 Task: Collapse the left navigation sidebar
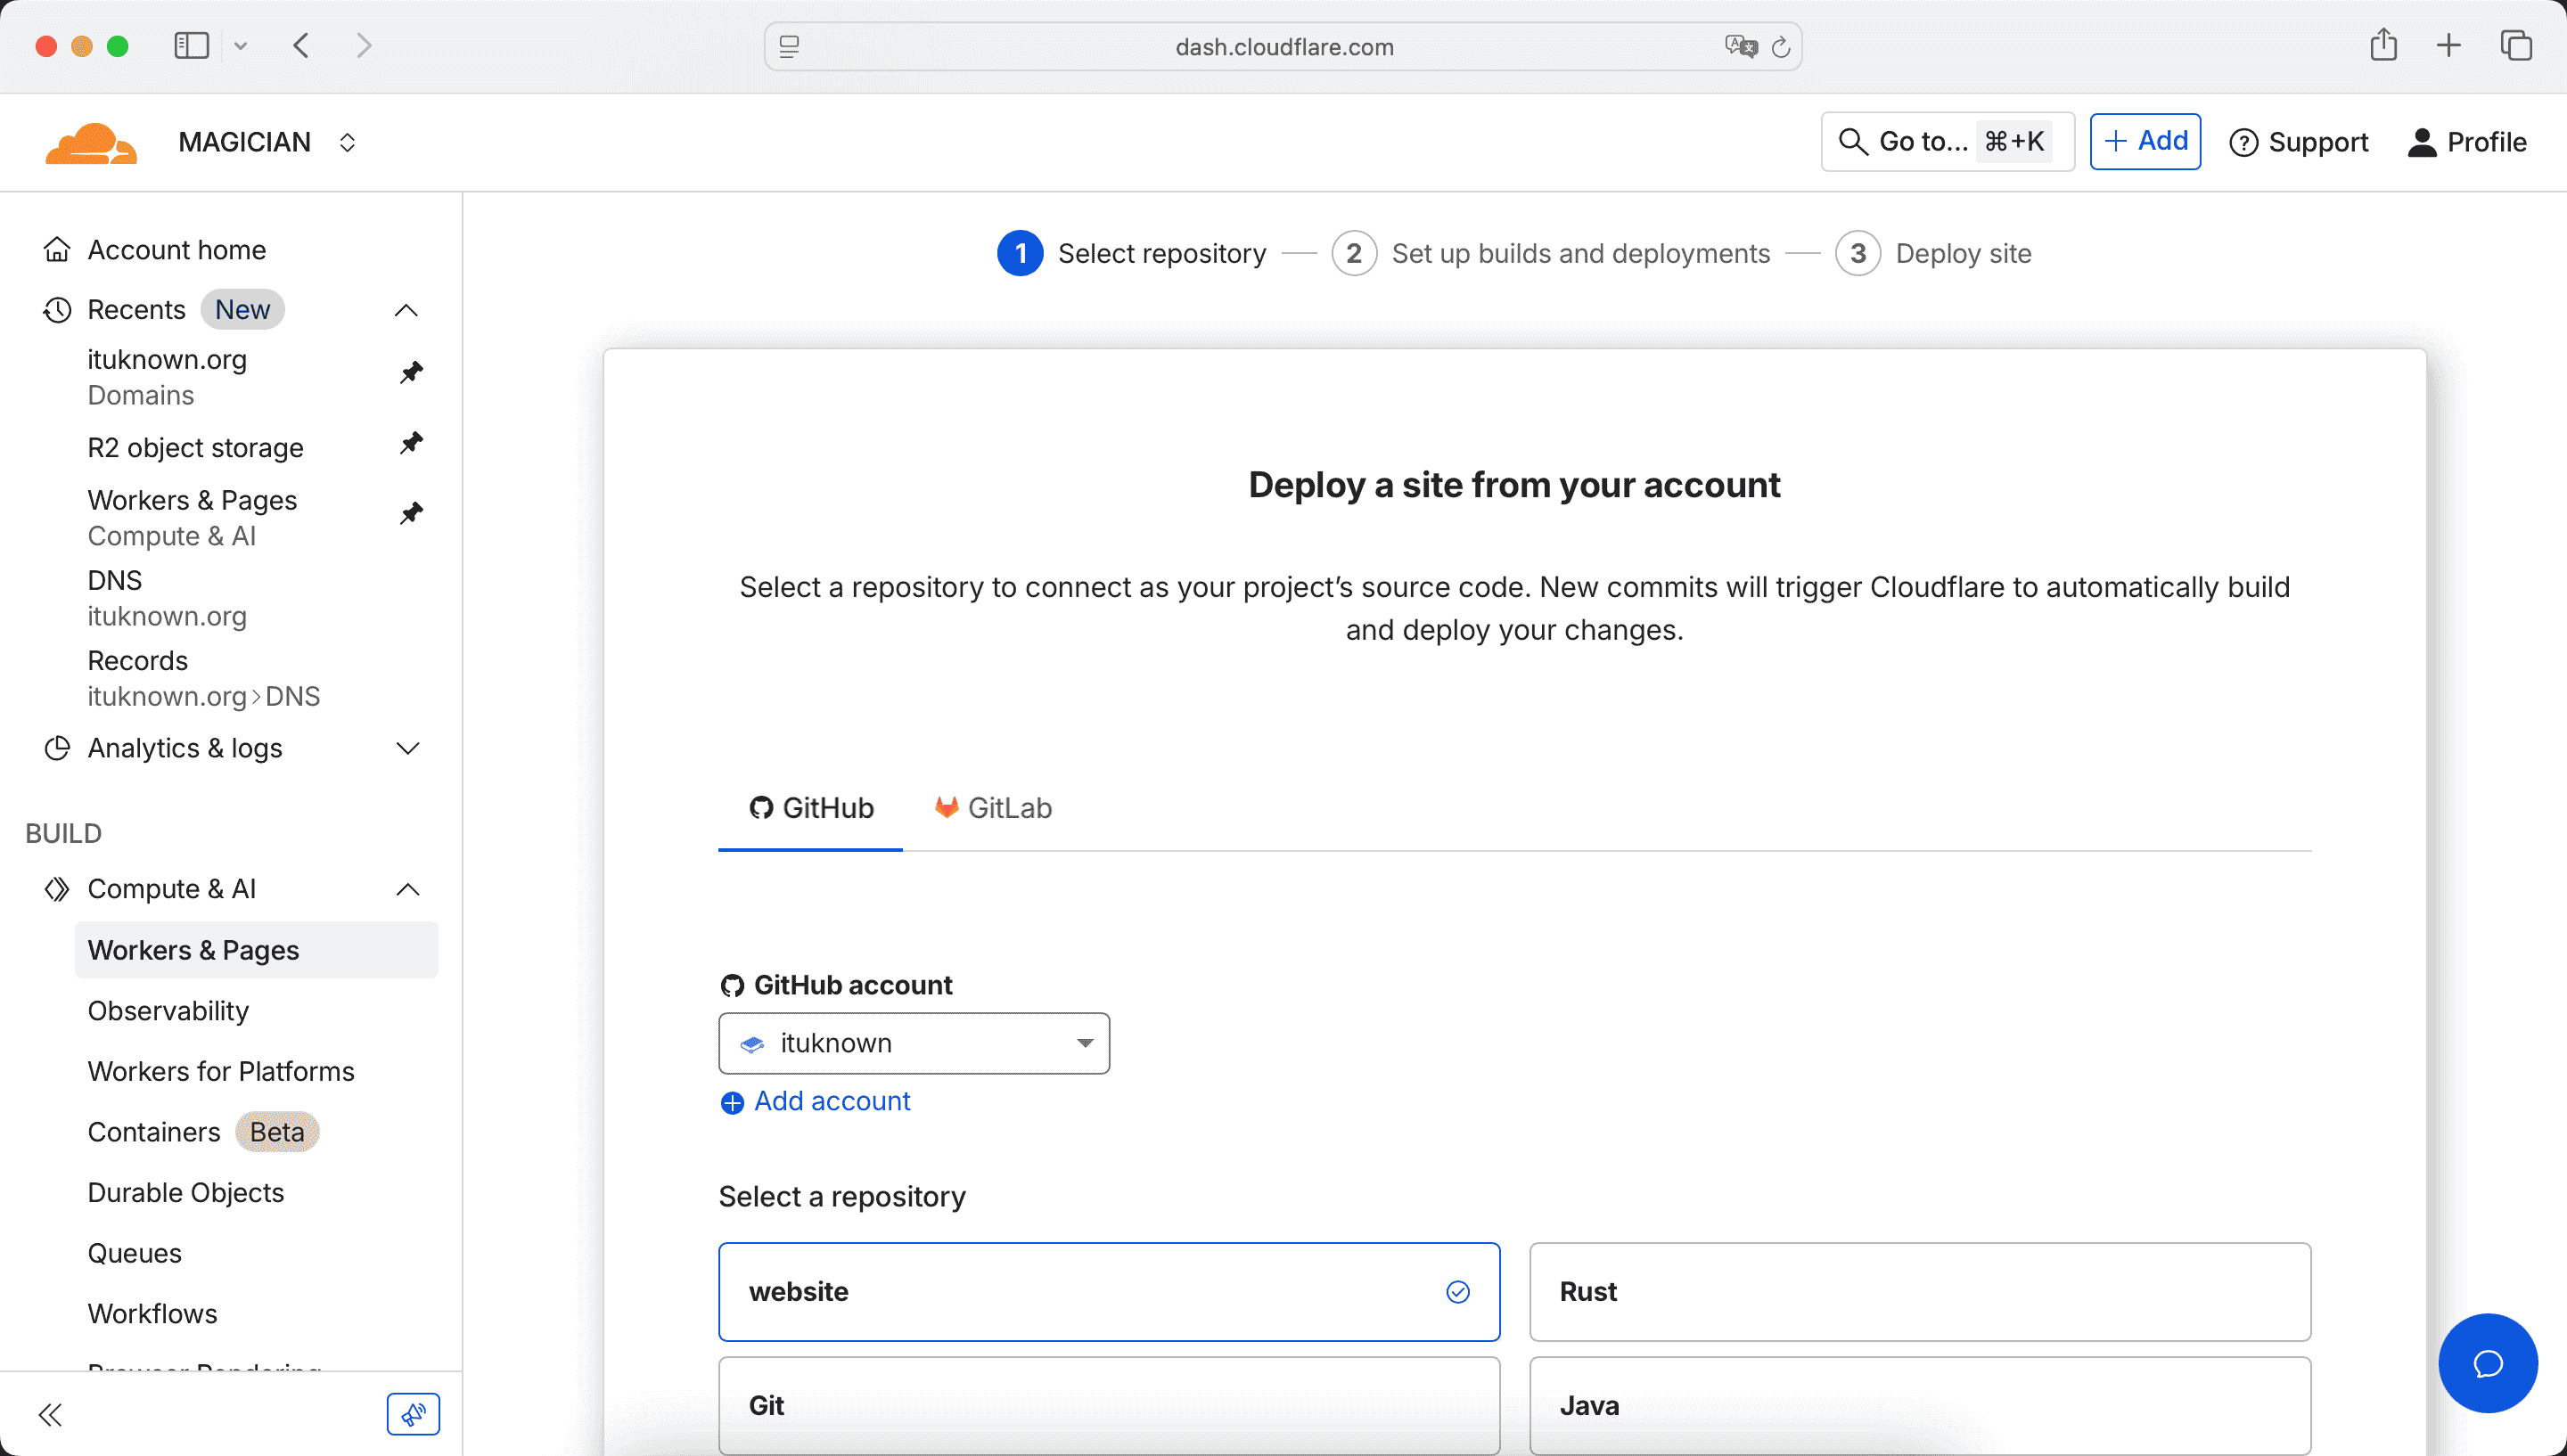pos(51,1414)
